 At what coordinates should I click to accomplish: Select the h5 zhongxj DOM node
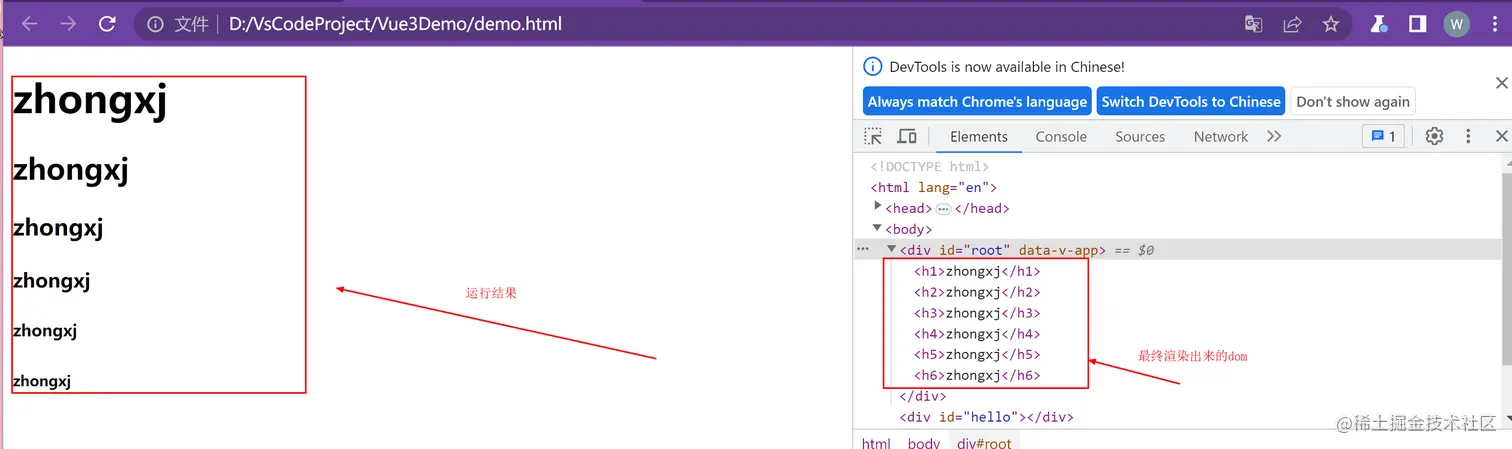coord(977,354)
